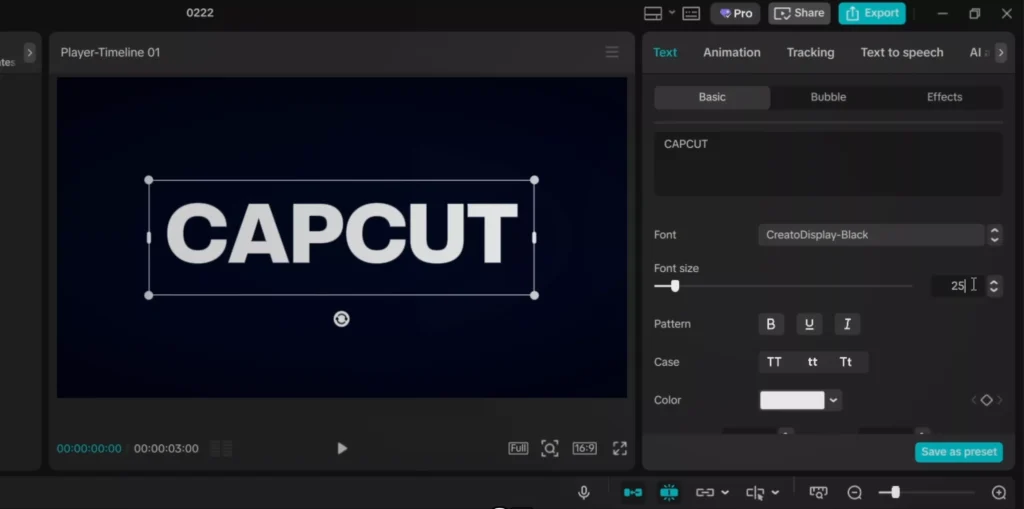Open the Color dropdown arrow

pos(833,400)
